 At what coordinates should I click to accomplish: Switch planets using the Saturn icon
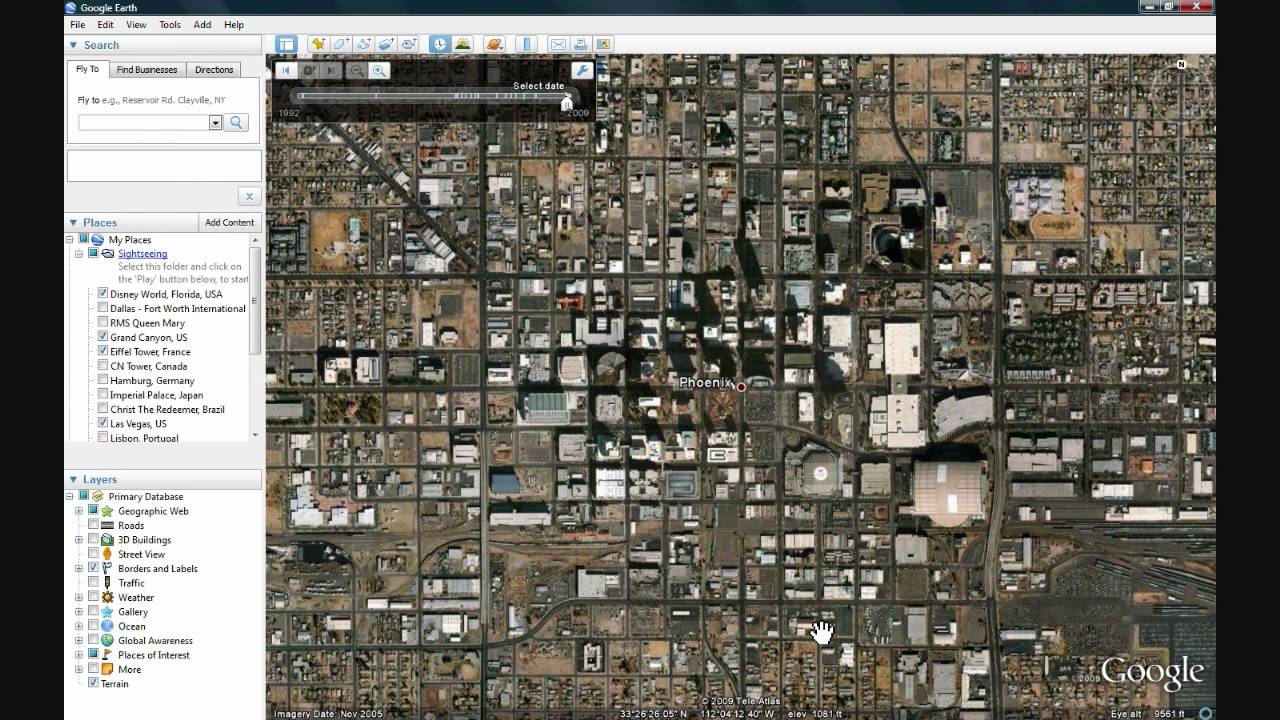[x=494, y=44]
